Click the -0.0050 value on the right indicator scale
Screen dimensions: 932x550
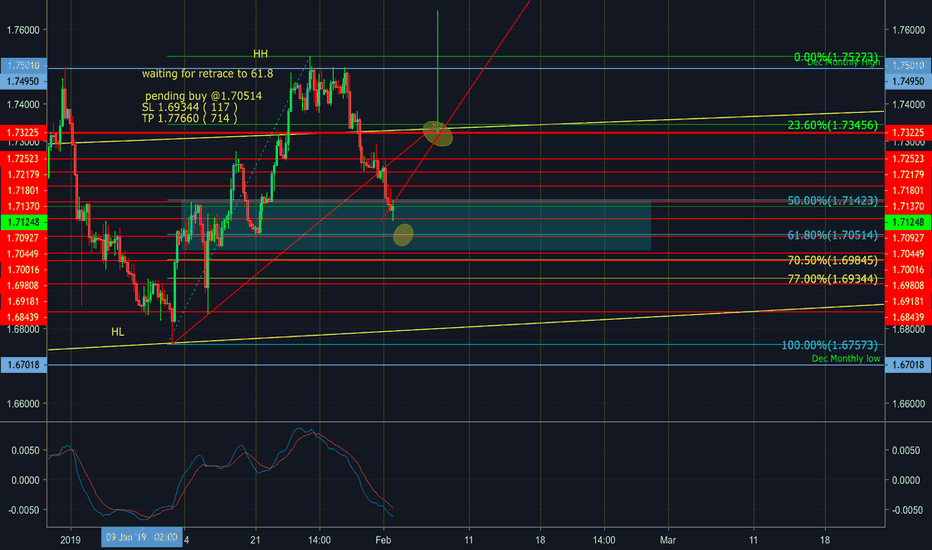908,510
